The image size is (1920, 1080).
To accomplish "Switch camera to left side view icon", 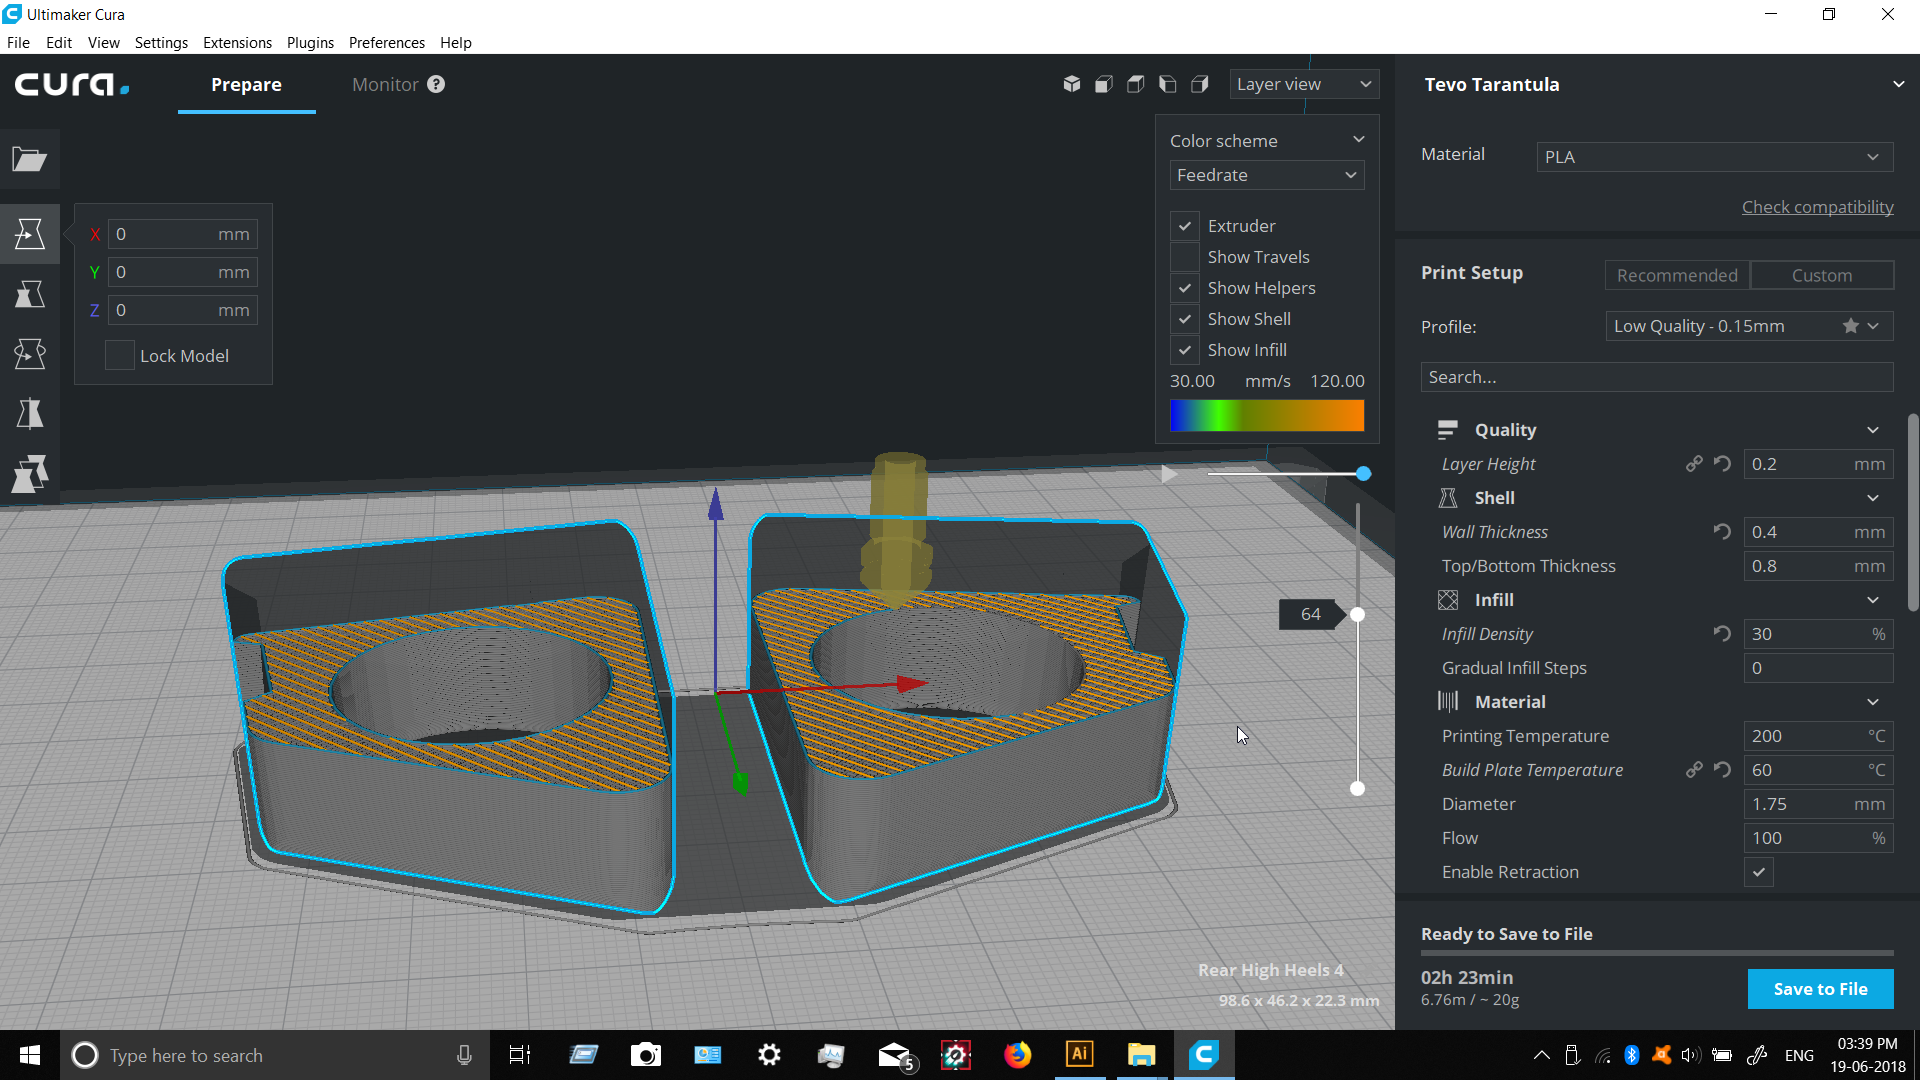I will tap(1168, 84).
